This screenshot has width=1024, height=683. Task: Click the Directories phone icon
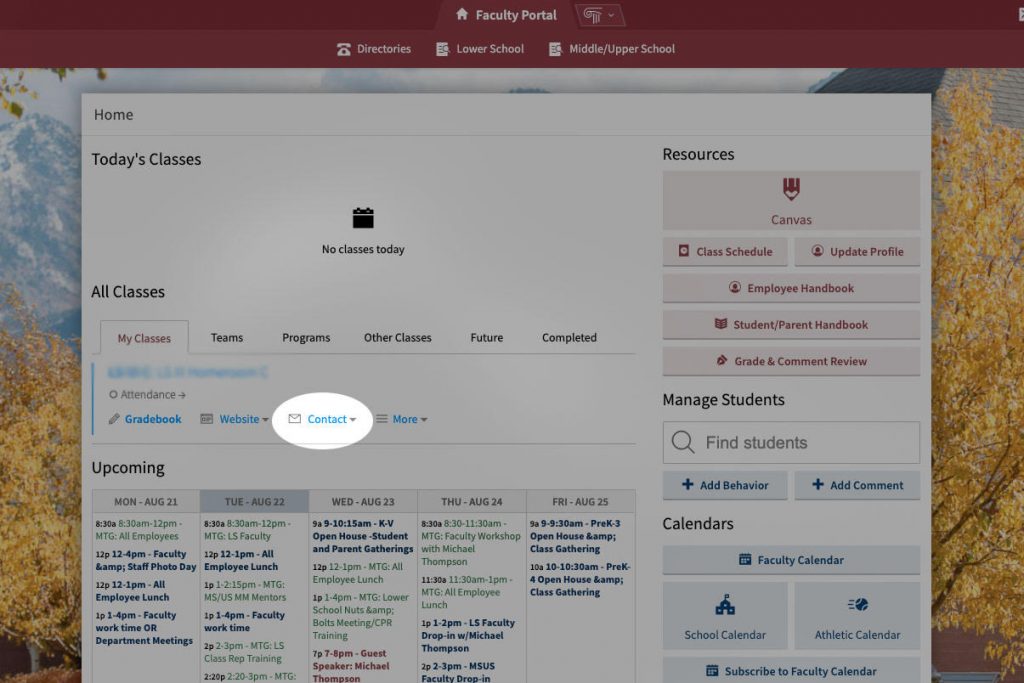pos(344,49)
